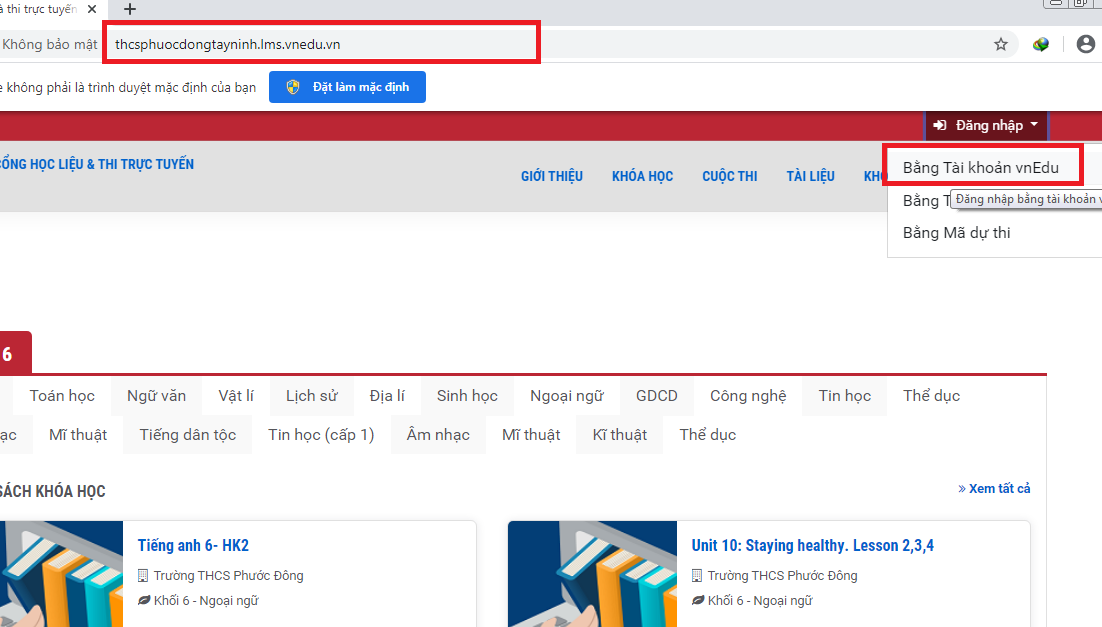Bookmark this page with the star icon
1102x627 pixels.
[x=1000, y=44]
